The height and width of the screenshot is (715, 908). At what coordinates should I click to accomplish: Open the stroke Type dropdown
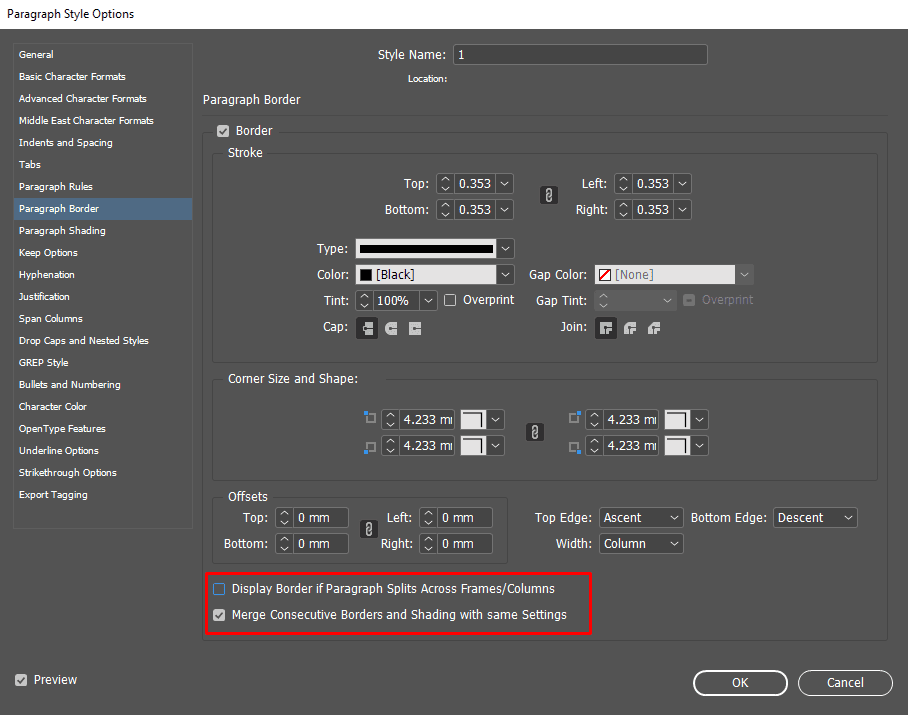[506, 249]
